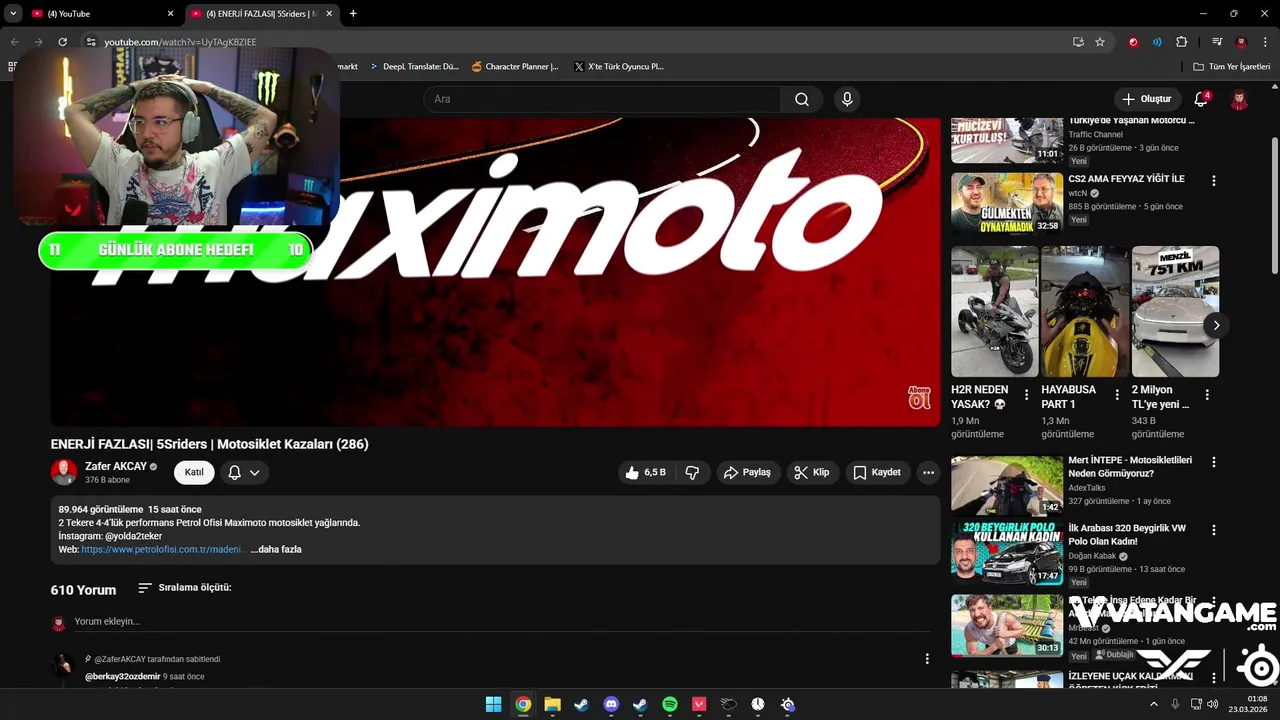Click the 610 Yorum comment count
The height and width of the screenshot is (720, 1280).
coord(83,590)
